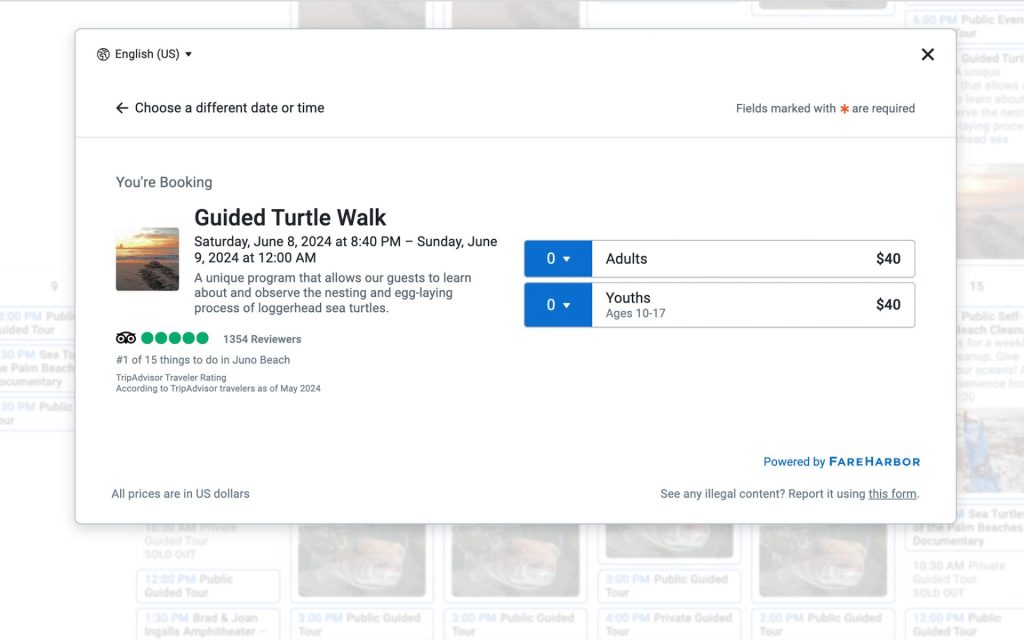Close the booking dialog with X

tap(927, 54)
